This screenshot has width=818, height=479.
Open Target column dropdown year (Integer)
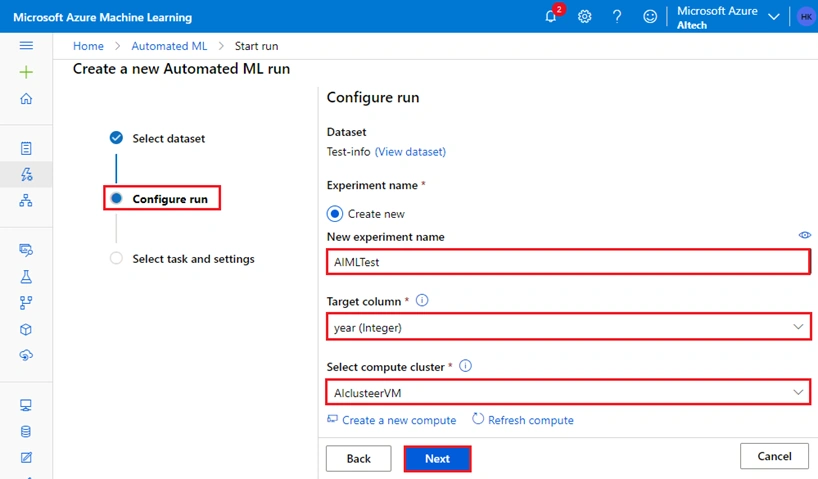(569, 327)
